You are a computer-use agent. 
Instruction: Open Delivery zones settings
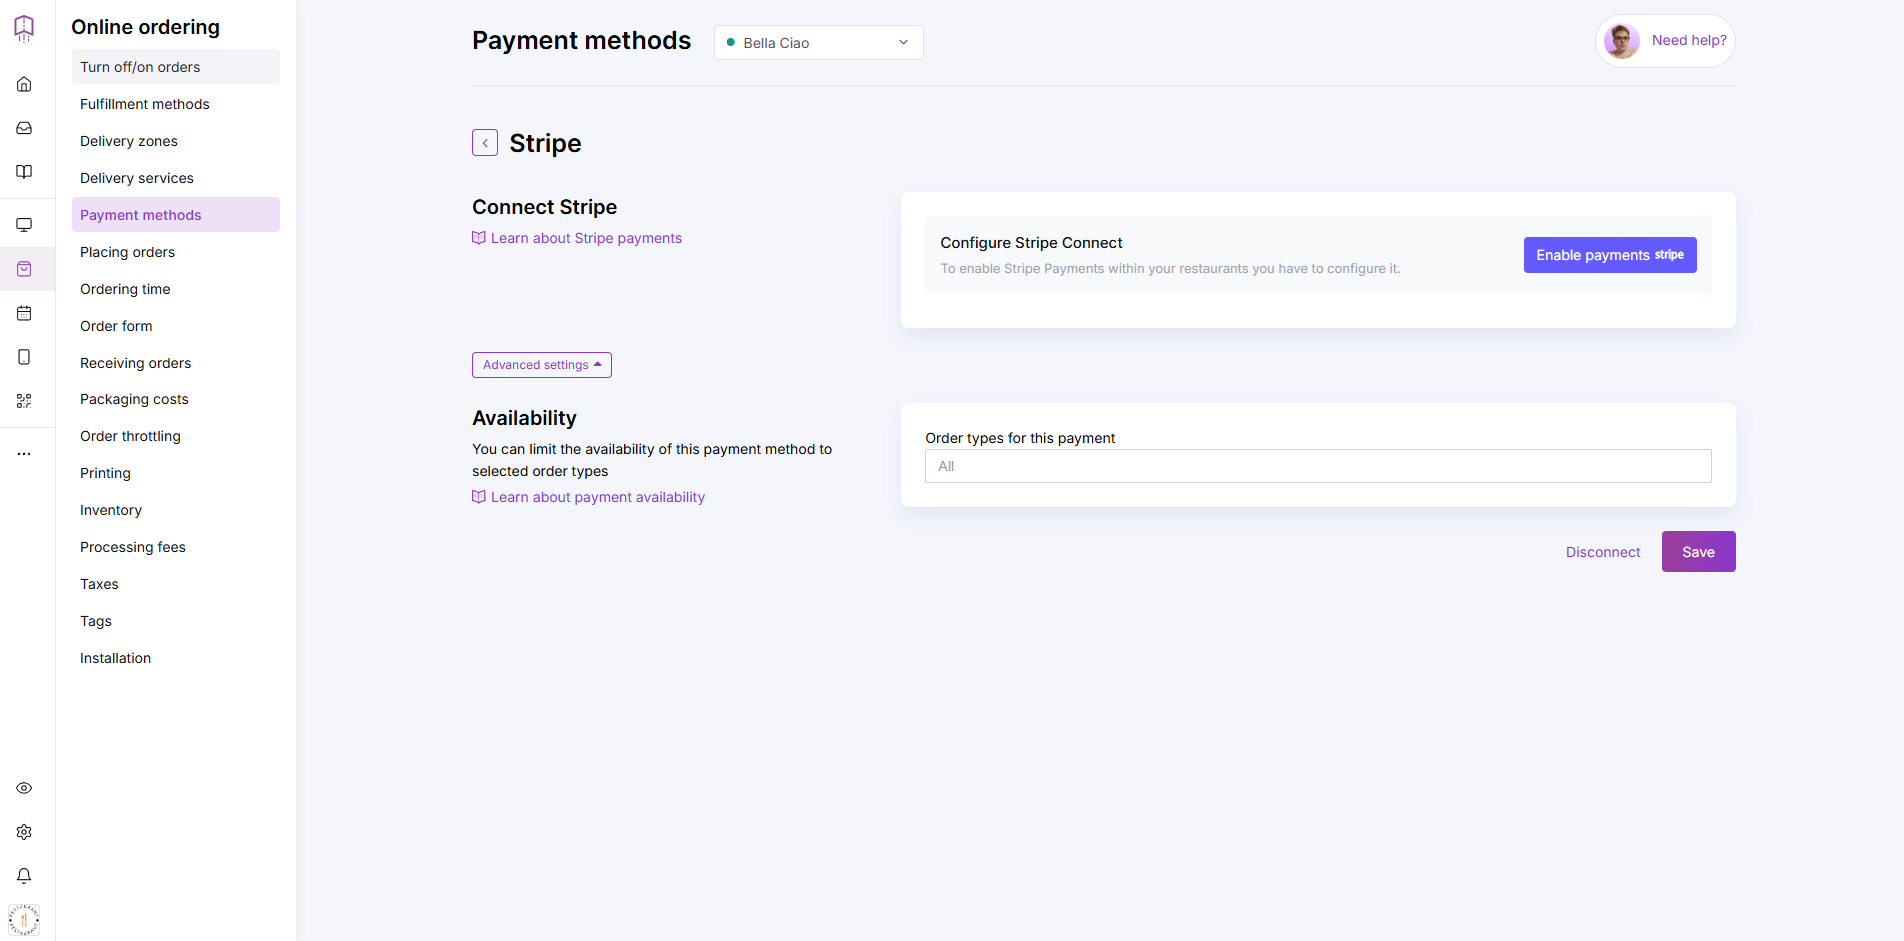(176, 141)
